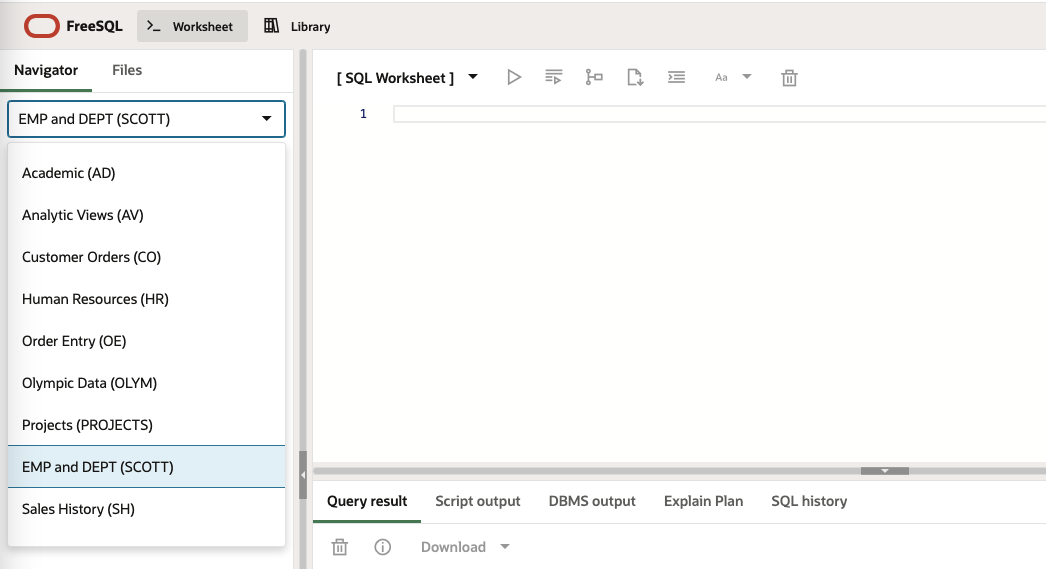The height and width of the screenshot is (569, 1046).
Task: Run the SQL statement with play icon
Action: [514, 77]
